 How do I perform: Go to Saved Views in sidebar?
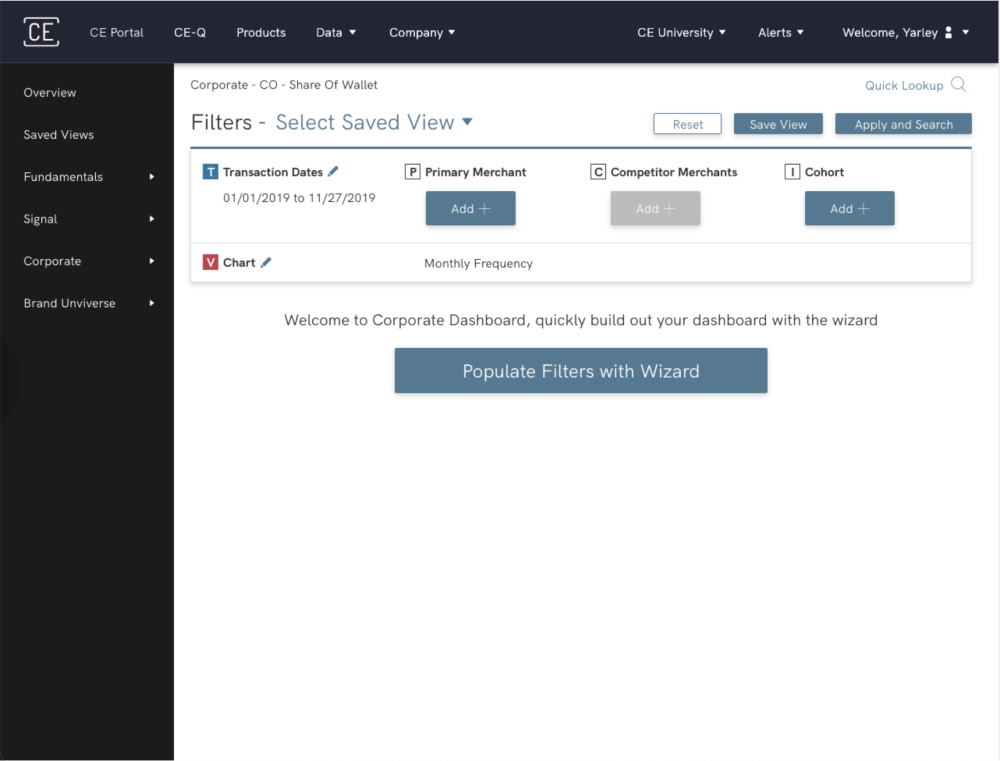[59, 135]
